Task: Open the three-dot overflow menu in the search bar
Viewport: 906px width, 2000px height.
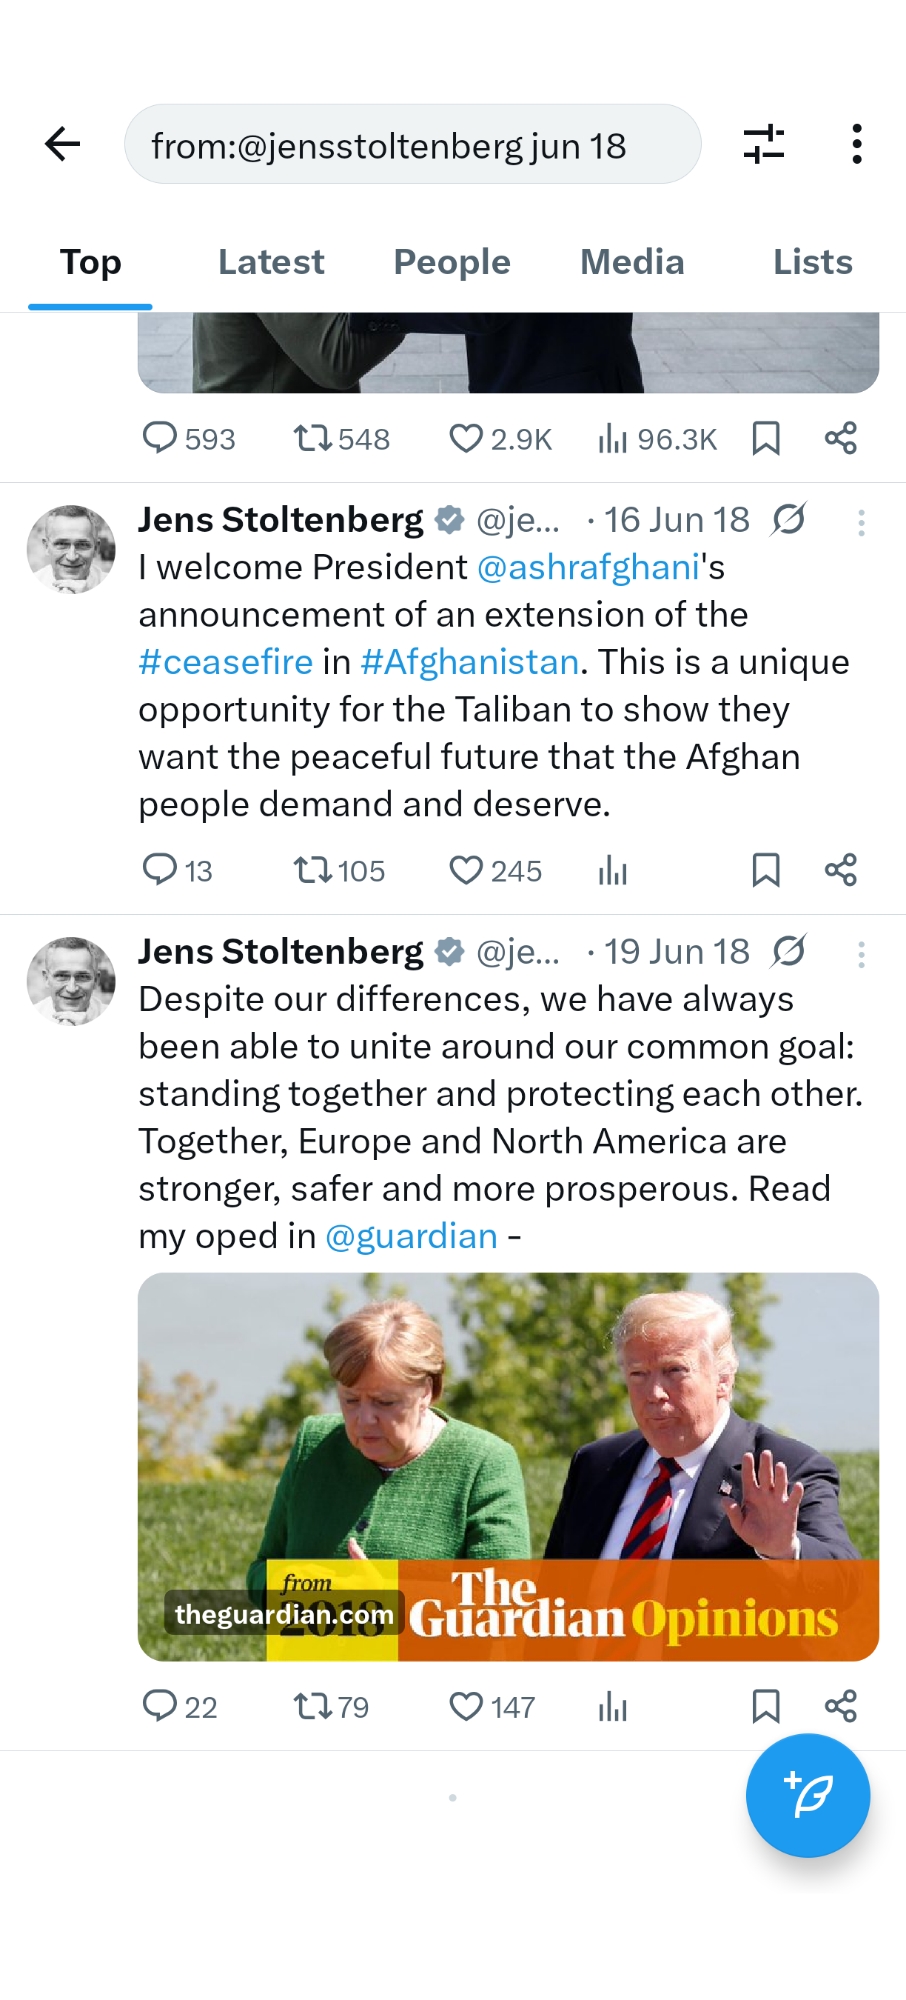Action: pos(857,144)
